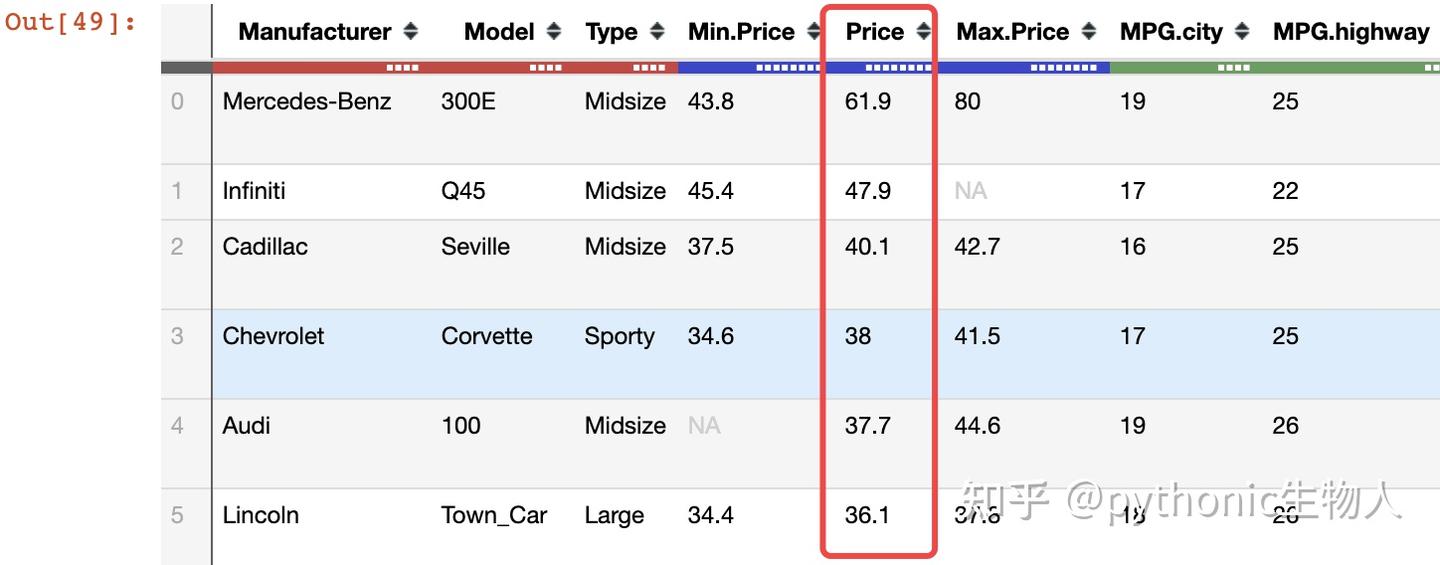
Task: Click the Corvette model cell
Action: (487, 336)
